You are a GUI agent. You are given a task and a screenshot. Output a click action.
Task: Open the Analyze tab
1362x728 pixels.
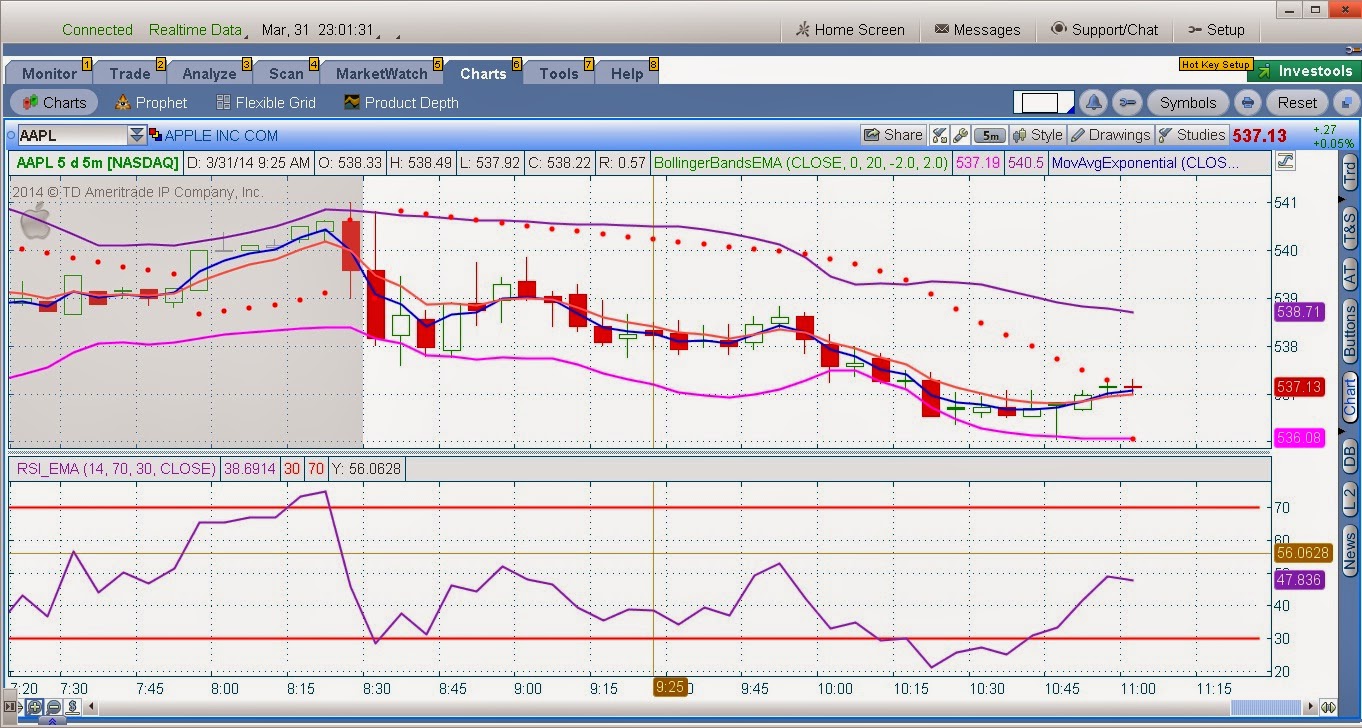point(210,73)
